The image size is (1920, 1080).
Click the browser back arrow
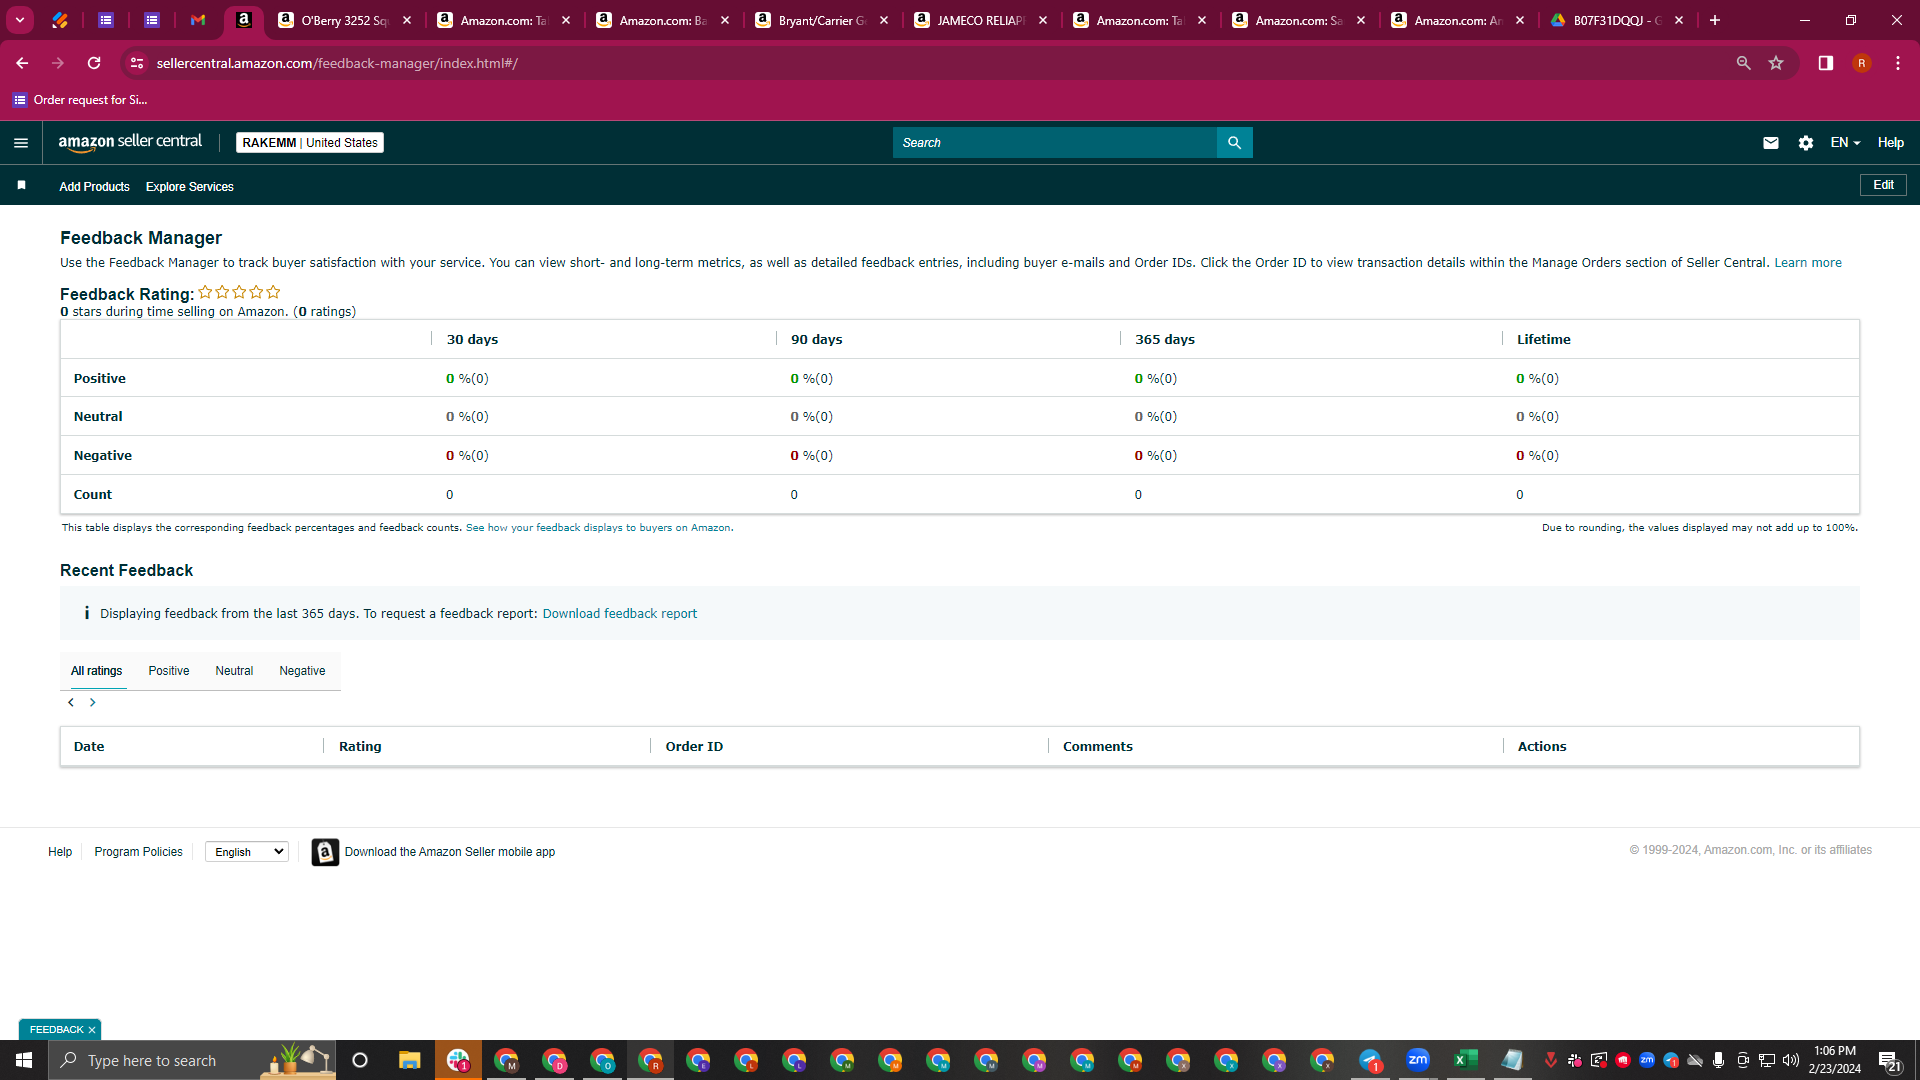(22, 63)
